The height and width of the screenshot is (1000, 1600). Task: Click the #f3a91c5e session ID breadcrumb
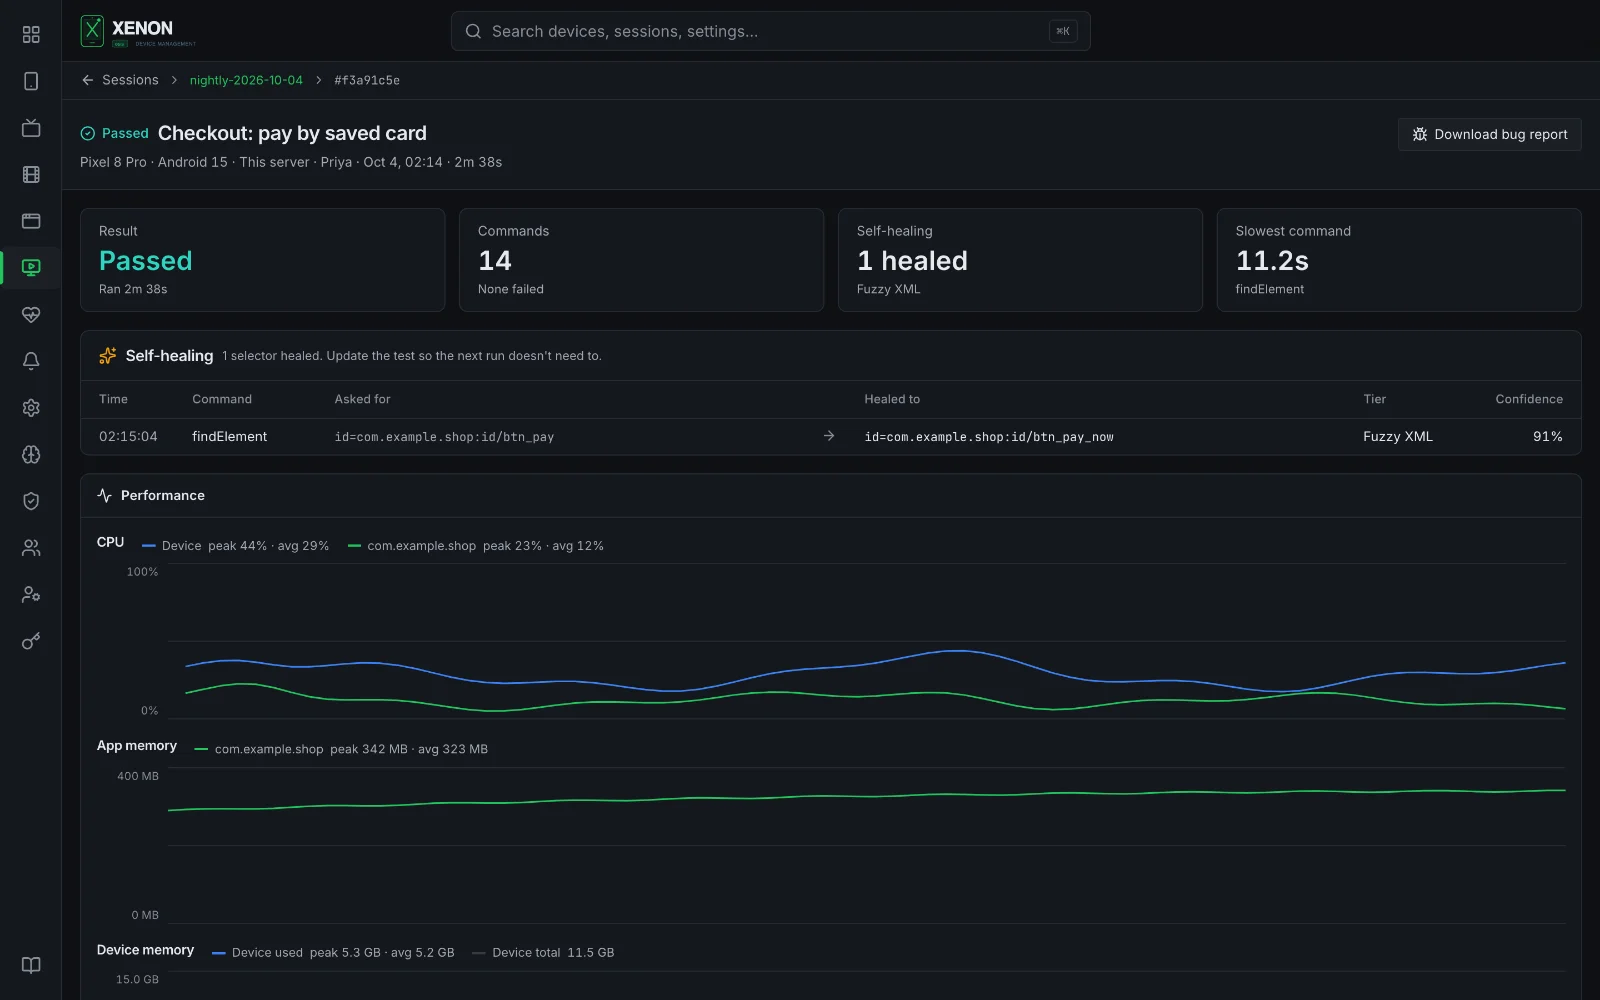point(367,80)
